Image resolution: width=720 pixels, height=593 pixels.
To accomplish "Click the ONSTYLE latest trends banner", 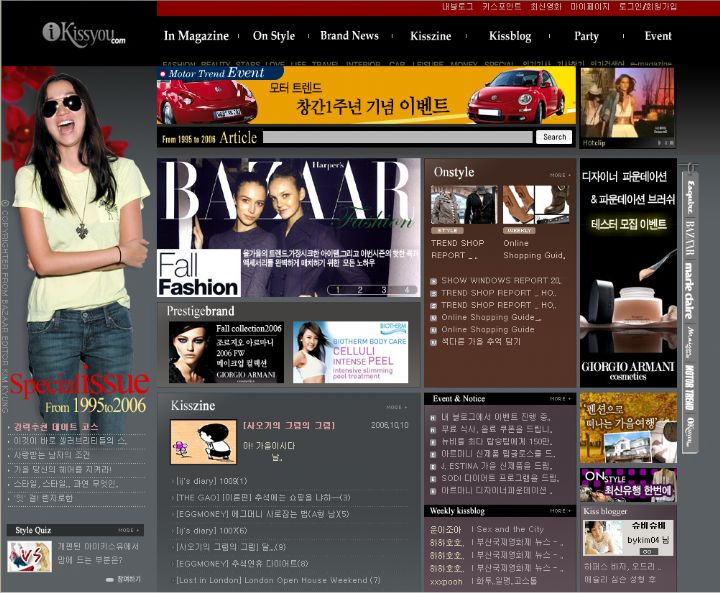I will click(x=628, y=485).
